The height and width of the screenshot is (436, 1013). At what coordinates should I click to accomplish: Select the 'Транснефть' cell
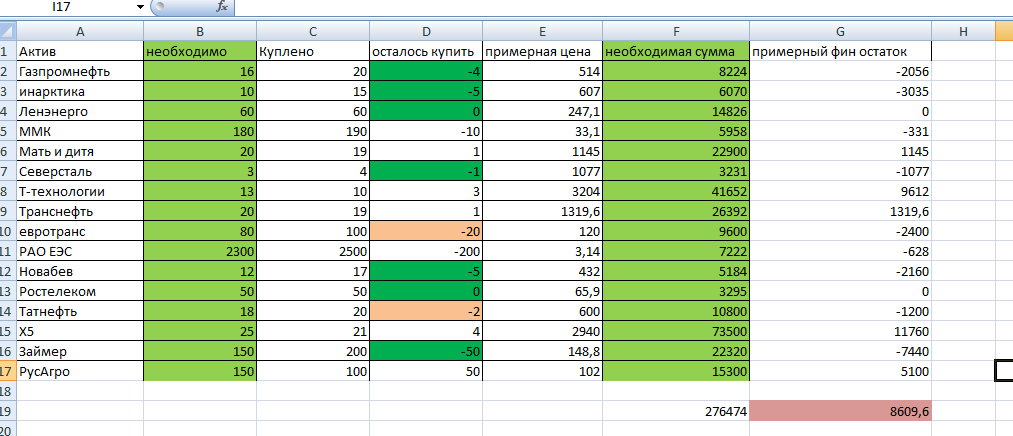point(79,212)
